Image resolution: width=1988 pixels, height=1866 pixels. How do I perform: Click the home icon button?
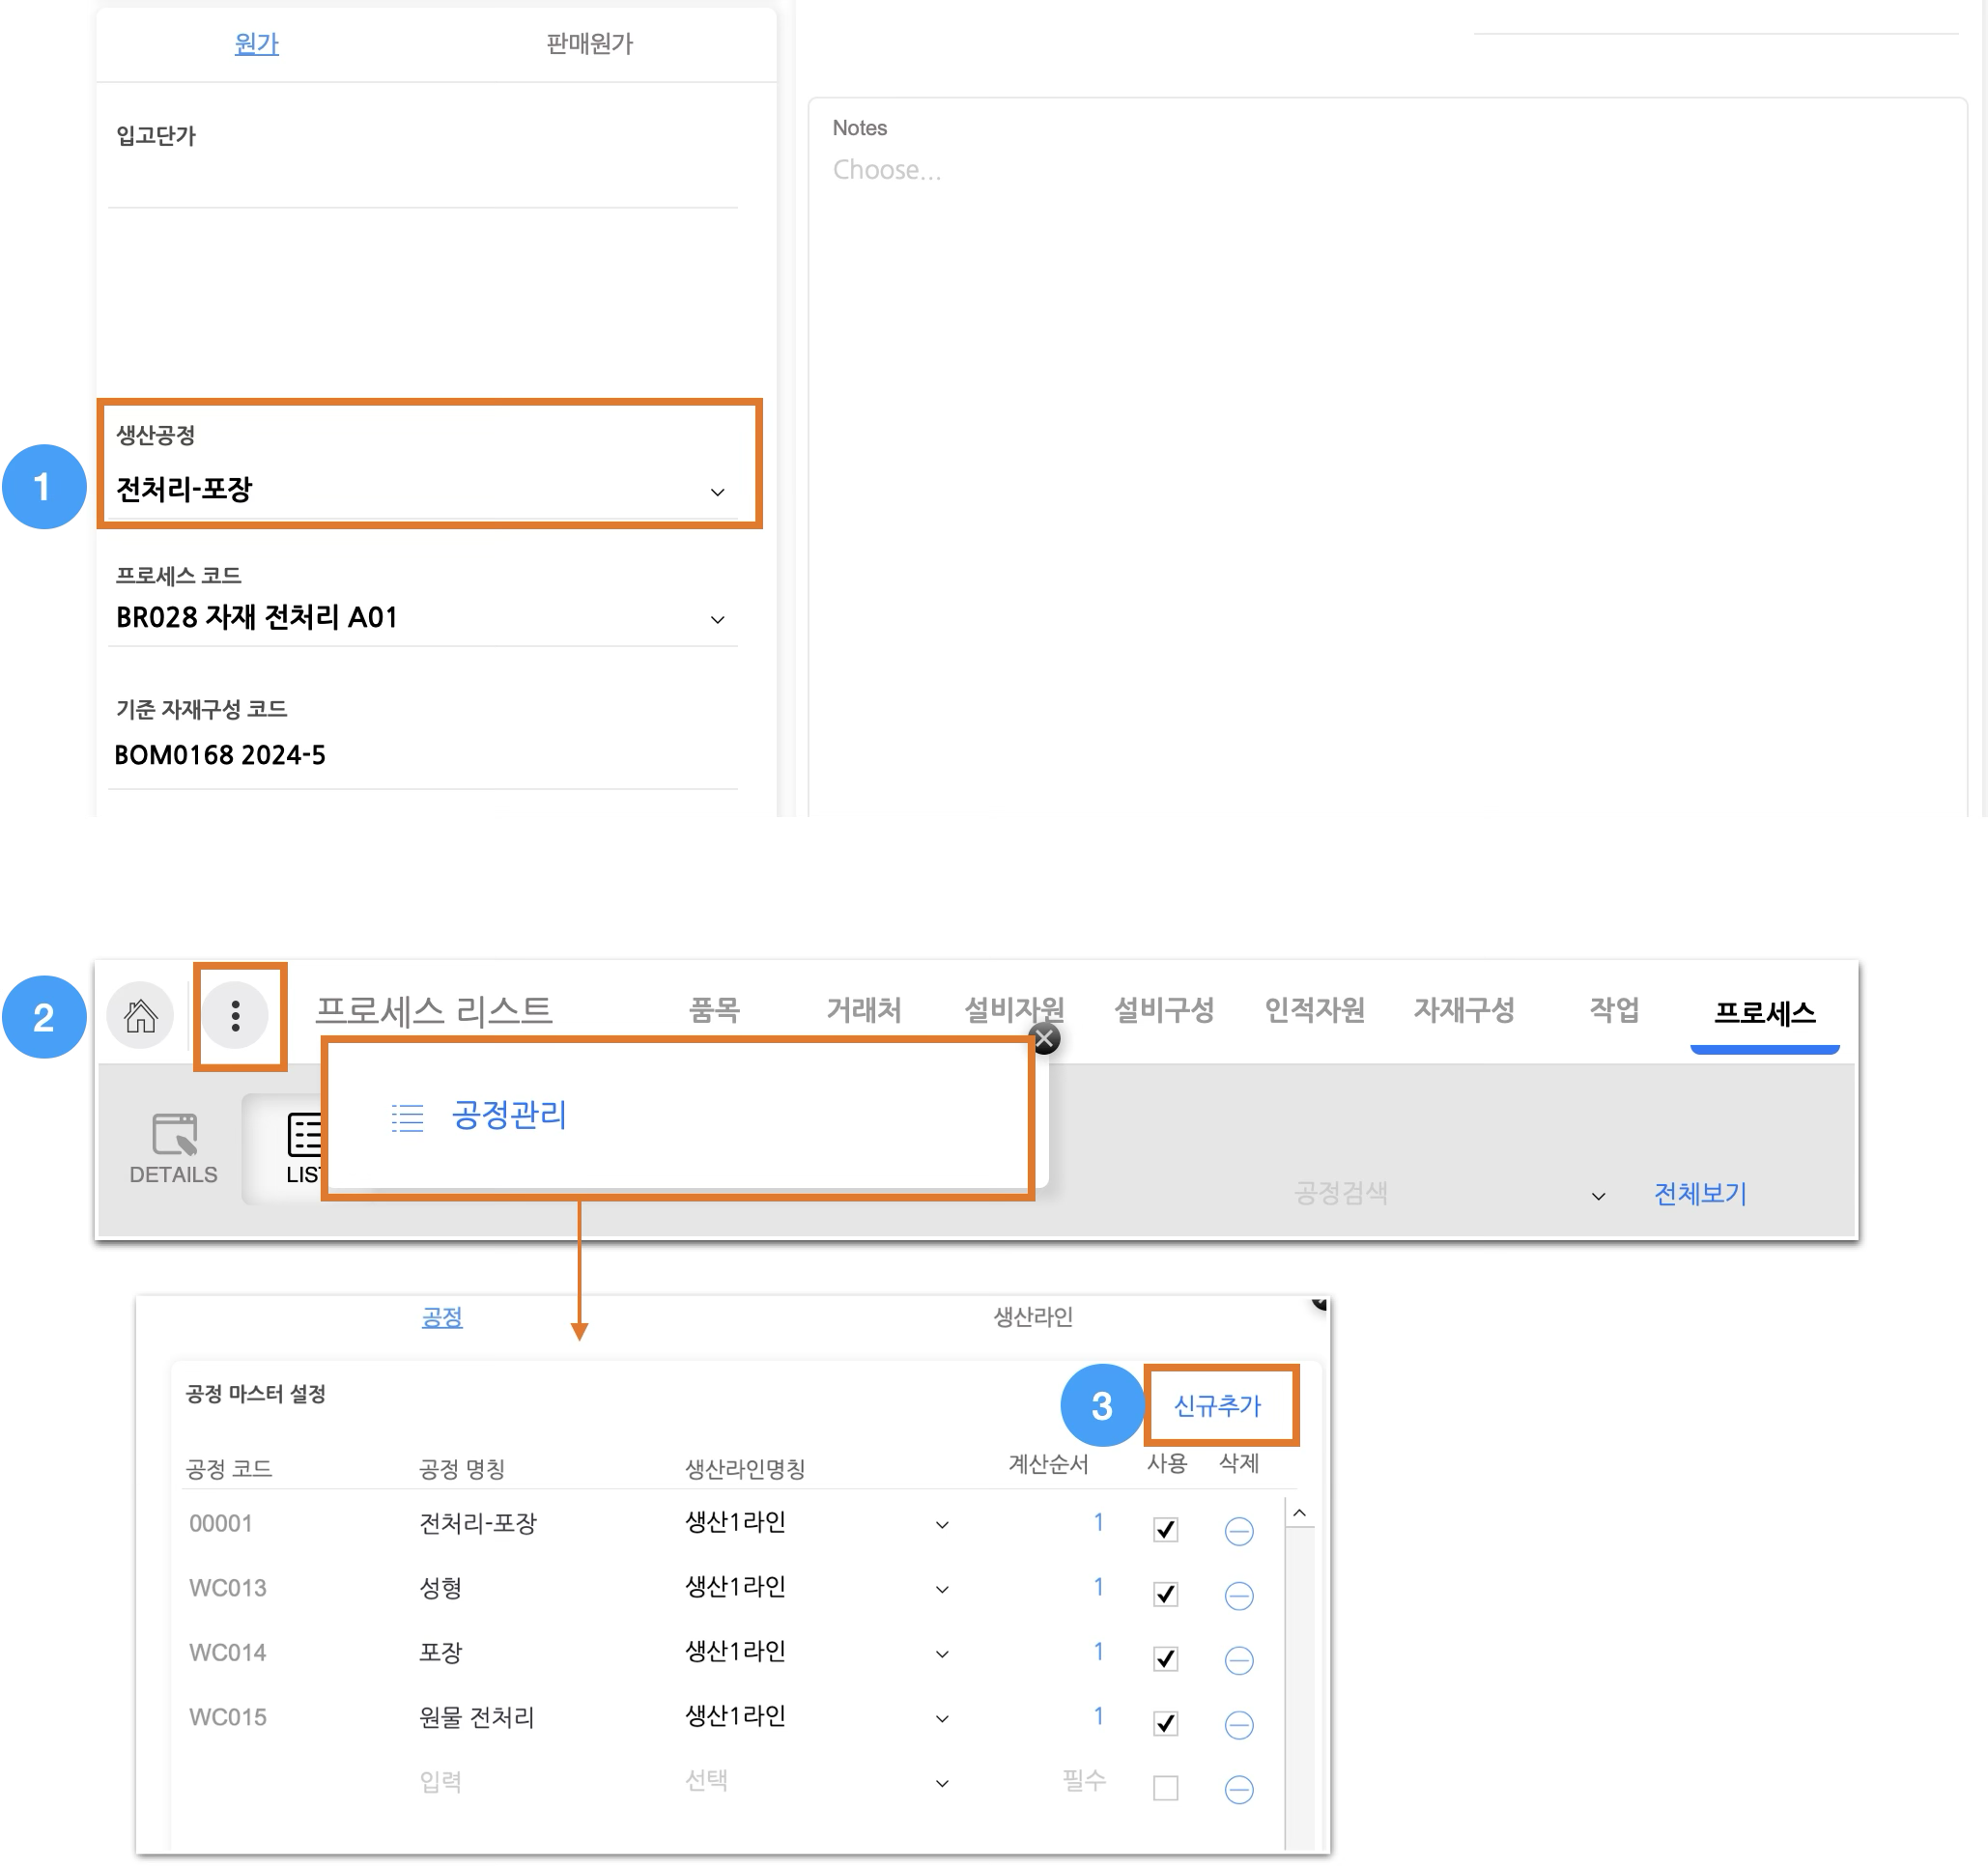[140, 1016]
